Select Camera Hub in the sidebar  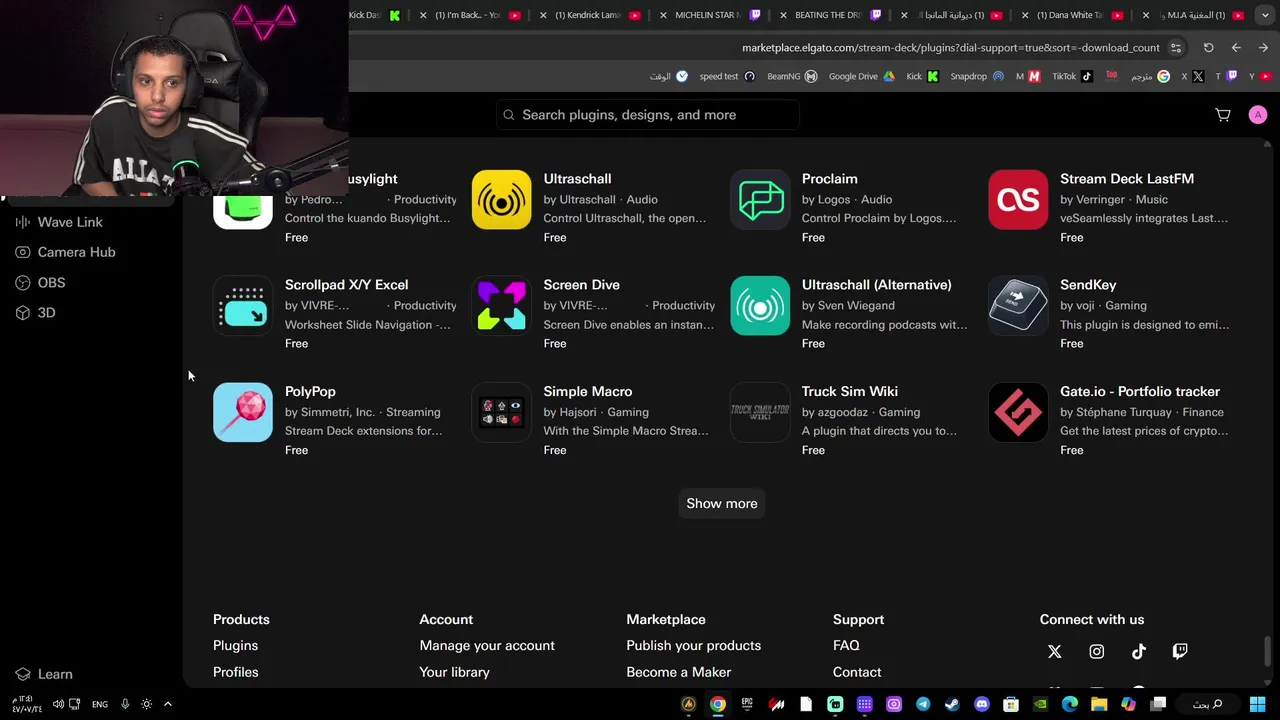(x=65, y=252)
